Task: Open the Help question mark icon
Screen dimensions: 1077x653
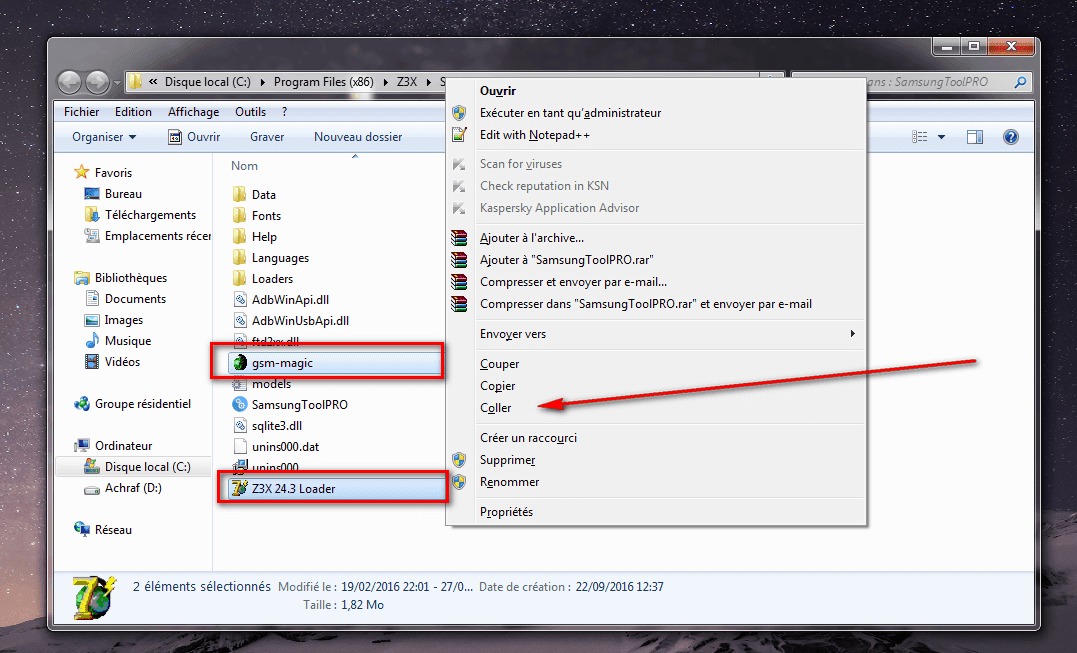Action: [x=1010, y=137]
